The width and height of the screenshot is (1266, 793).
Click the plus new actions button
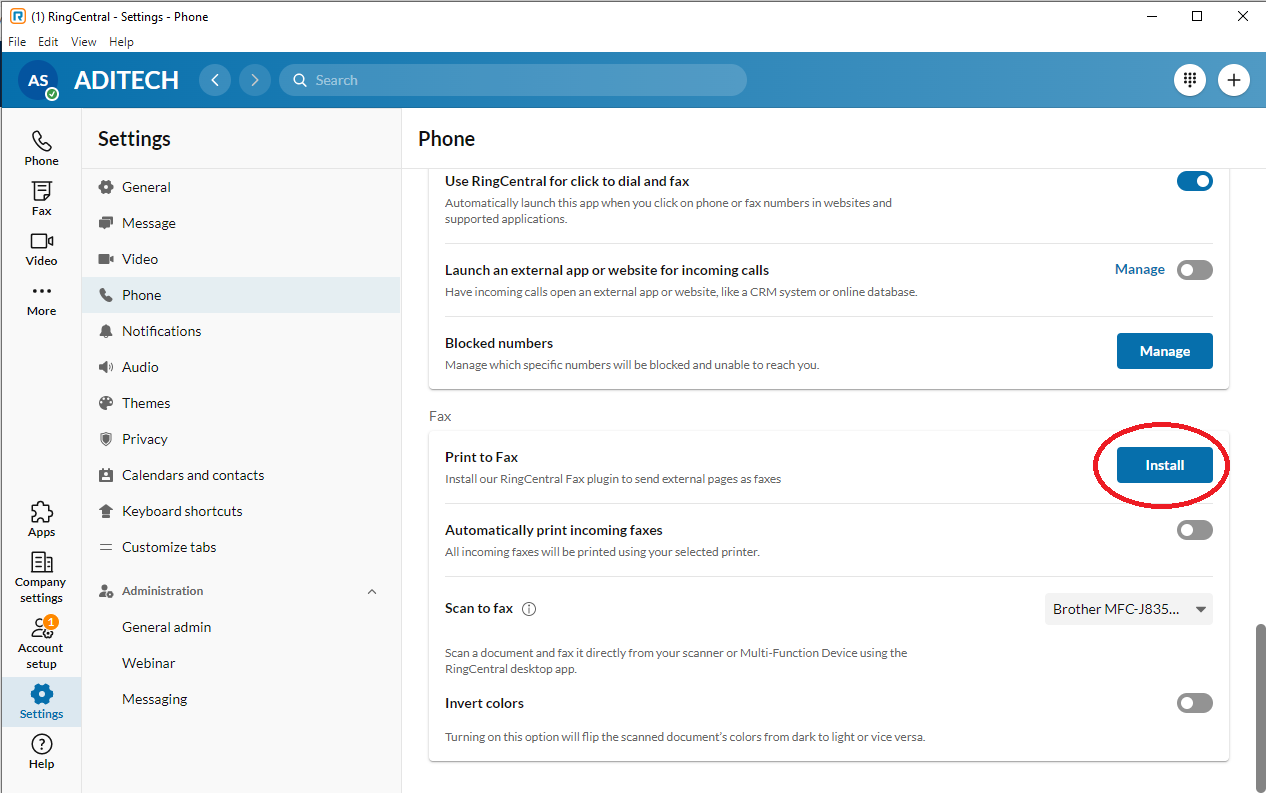pyautogui.click(x=1234, y=80)
